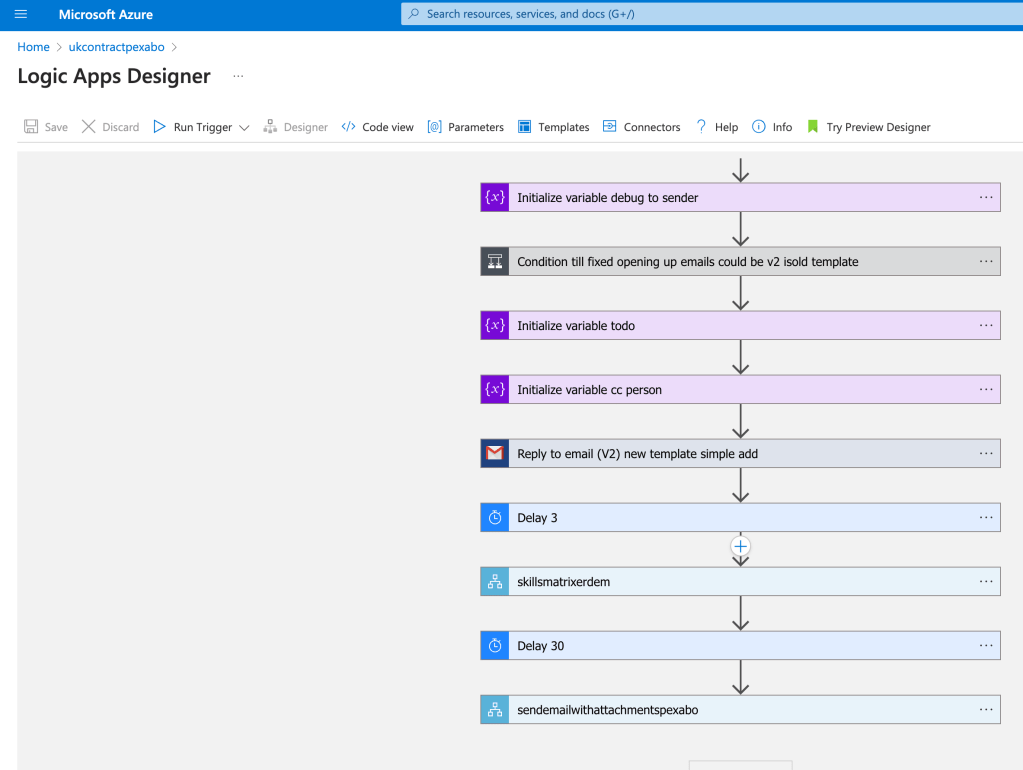The height and width of the screenshot is (770, 1023).
Task: Open the menu for Initialize variable debug to sender
Action: pyautogui.click(x=986, y=197)
